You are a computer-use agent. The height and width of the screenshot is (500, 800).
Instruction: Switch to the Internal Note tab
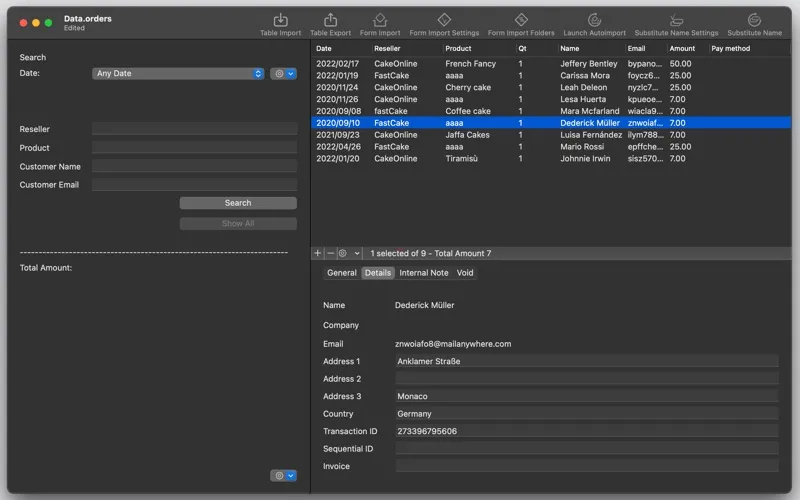[424, 273]
